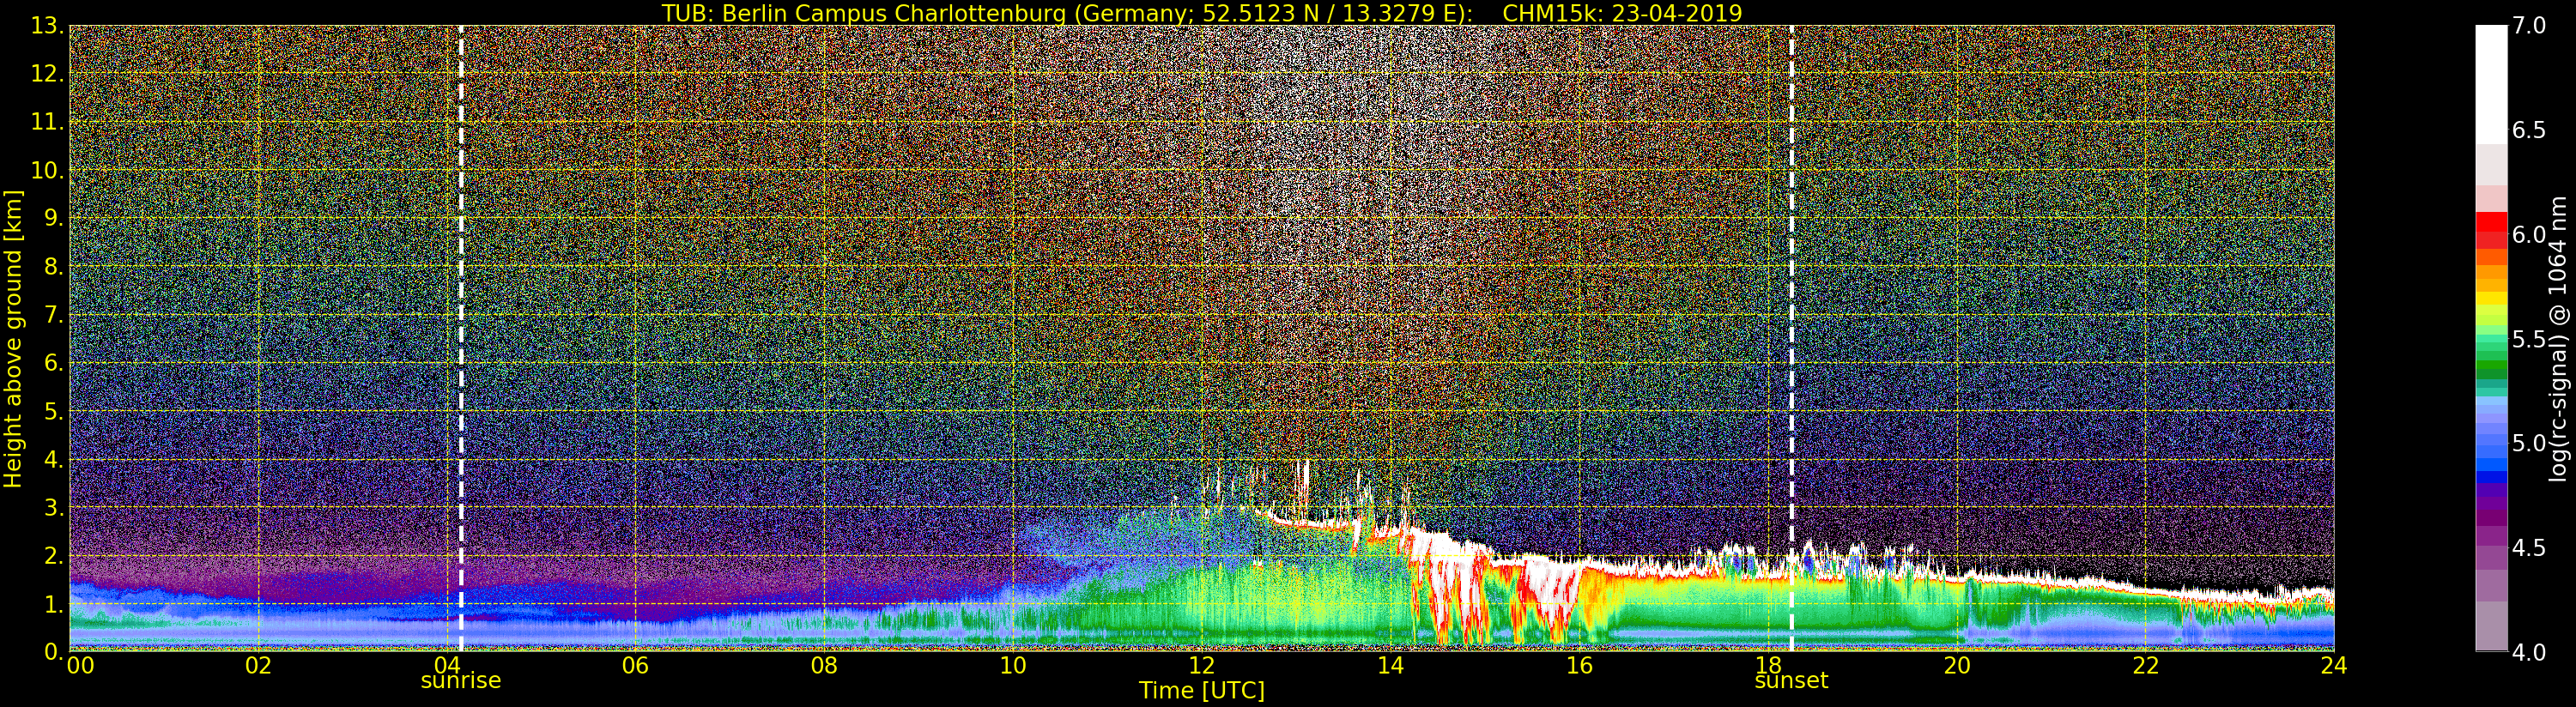Viewport: 2576px width, 707px height.
Task: Select the 'sunset' label below the time axis
Action: pos(1791,681)
